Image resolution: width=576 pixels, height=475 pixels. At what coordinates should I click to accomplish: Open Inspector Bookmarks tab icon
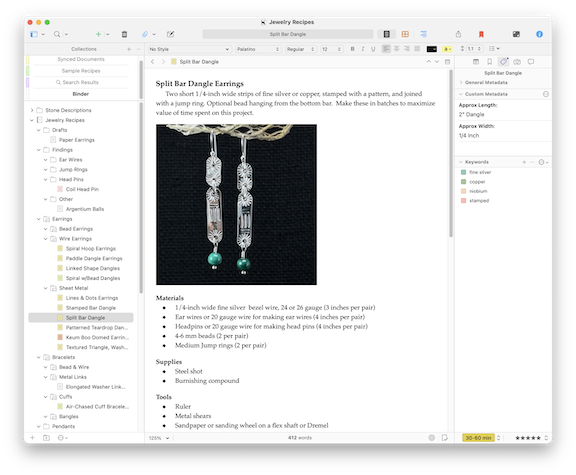pyautogui.click(x=489, y=62)
